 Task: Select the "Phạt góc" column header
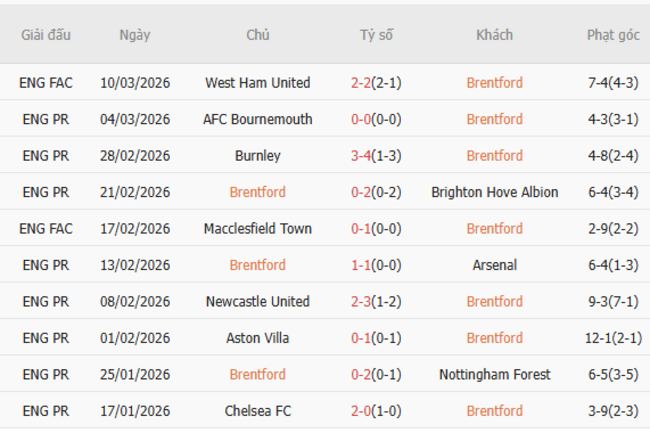coord(612,35)
